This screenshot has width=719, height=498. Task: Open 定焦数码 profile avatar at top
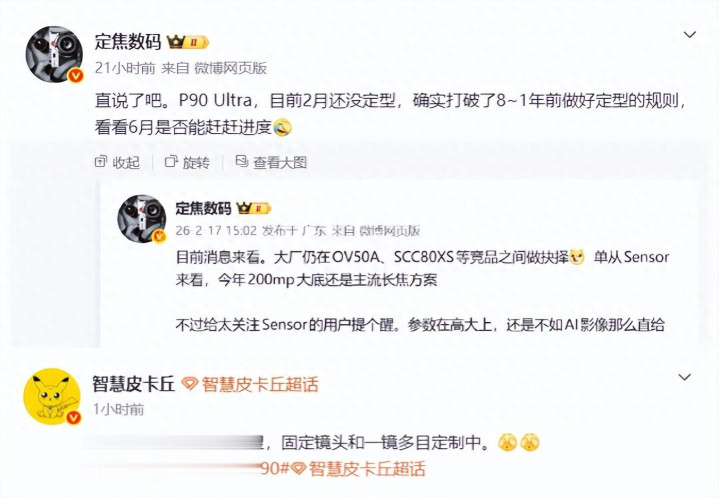(54, 54)
